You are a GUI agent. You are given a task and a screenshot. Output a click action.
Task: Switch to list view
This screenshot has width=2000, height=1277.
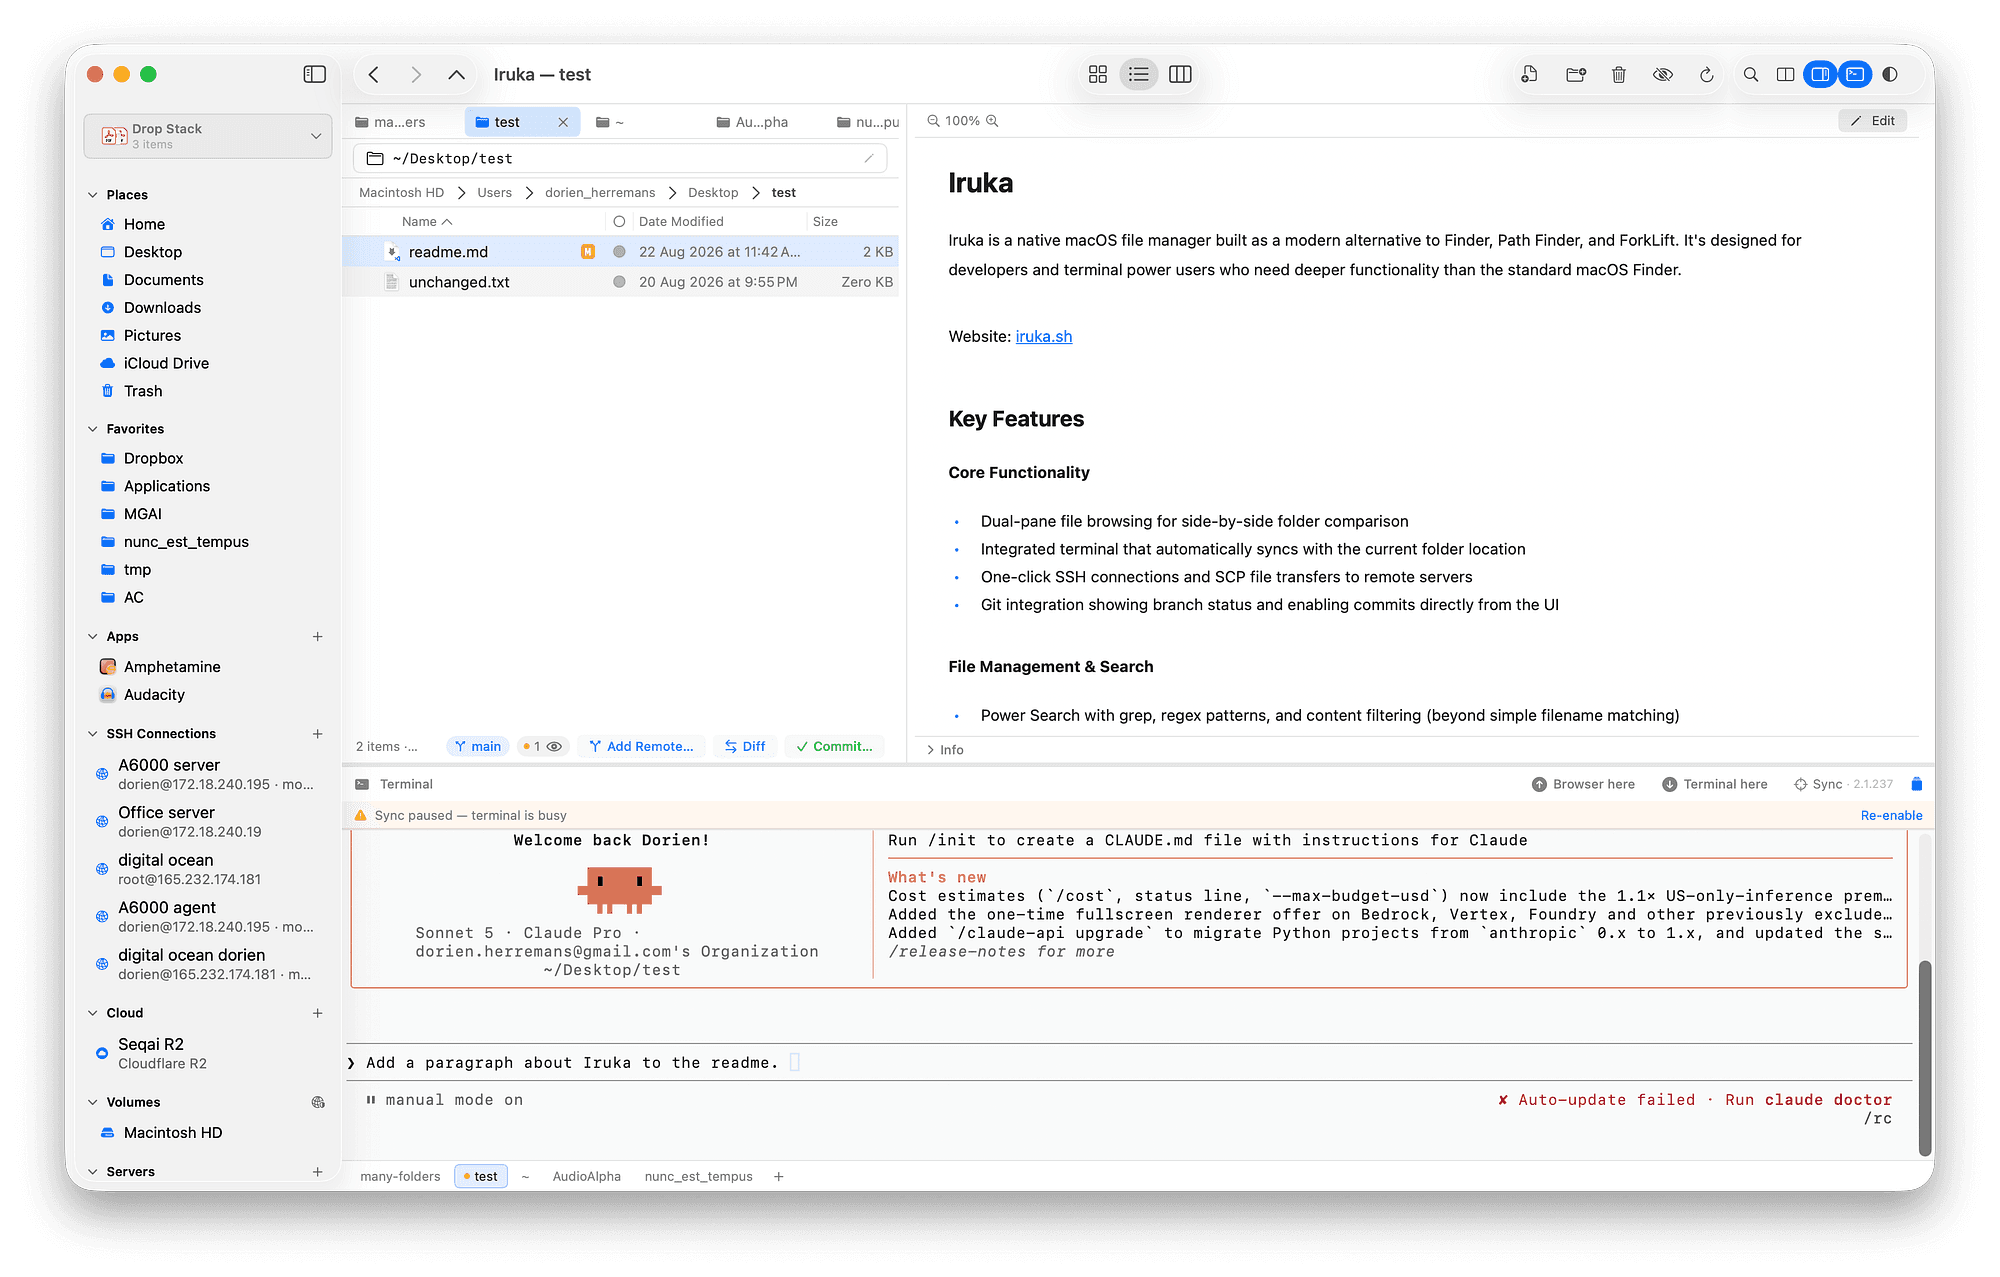1138,74
